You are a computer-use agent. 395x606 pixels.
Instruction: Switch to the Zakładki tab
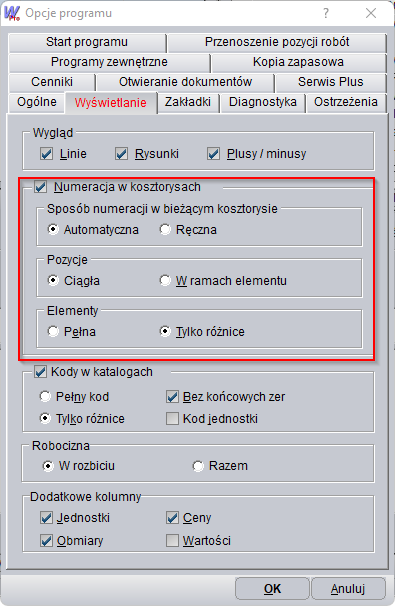188,102
